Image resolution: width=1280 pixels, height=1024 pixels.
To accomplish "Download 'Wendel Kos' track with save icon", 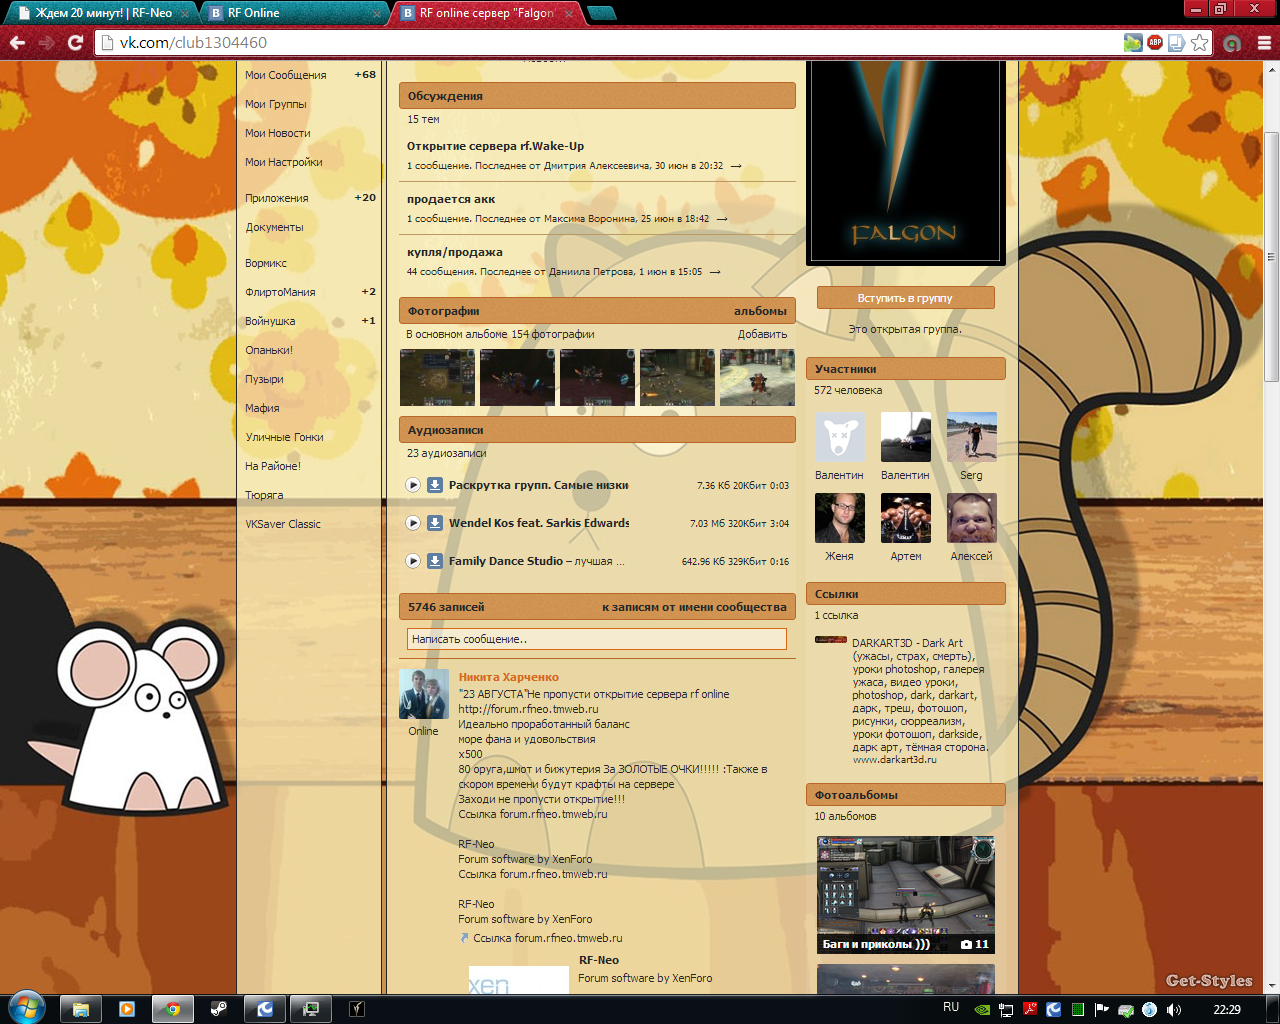I will [435, 523].
